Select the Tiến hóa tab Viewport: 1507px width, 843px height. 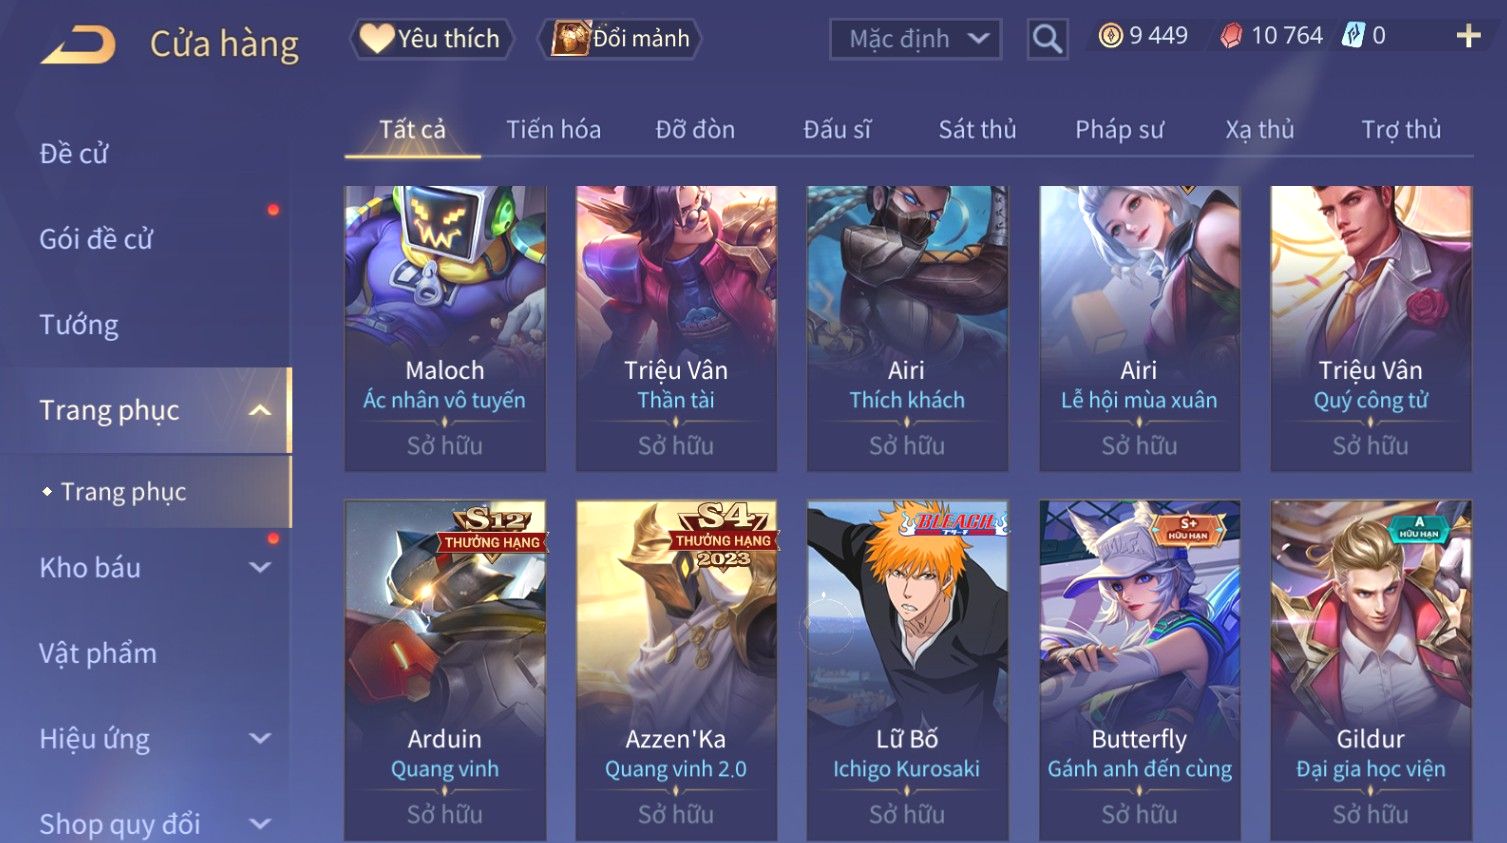point(553,129)
